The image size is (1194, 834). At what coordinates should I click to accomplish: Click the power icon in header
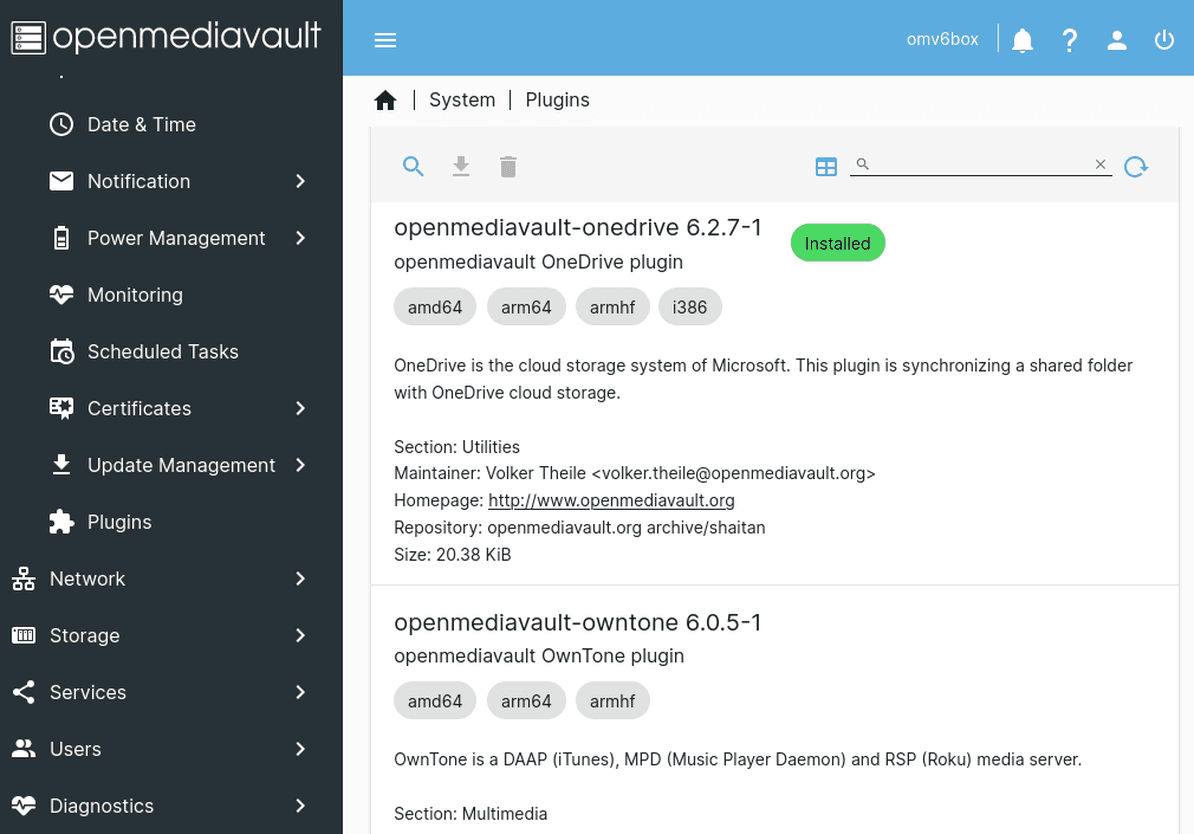1164,40
